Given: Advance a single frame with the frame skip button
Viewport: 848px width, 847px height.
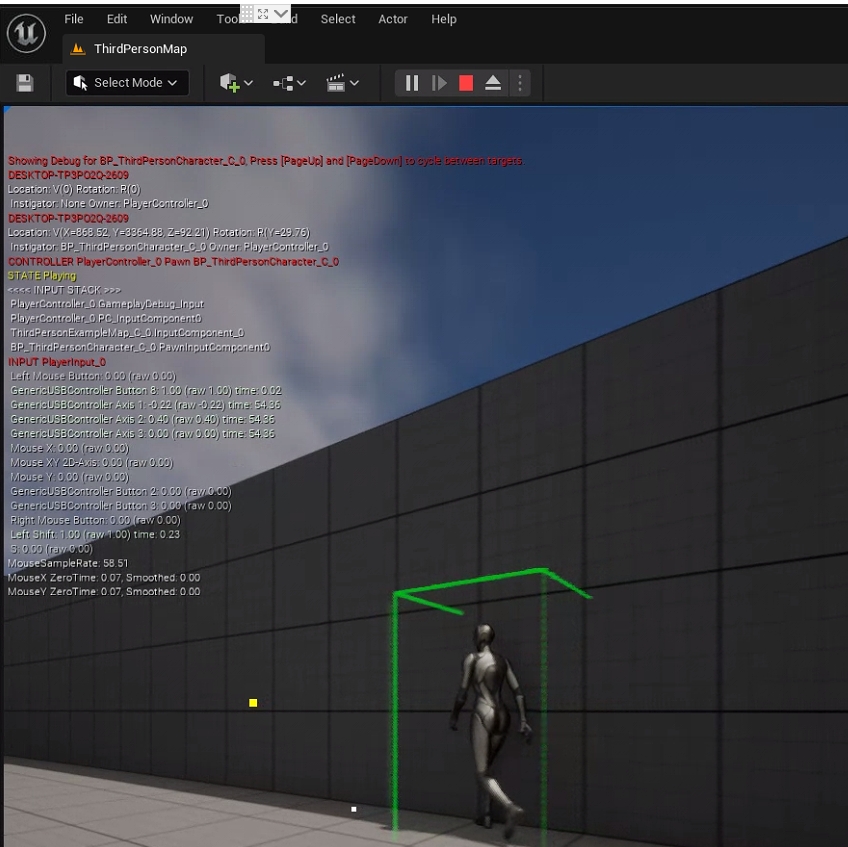Looking at the screenshot, I should 439,83.
